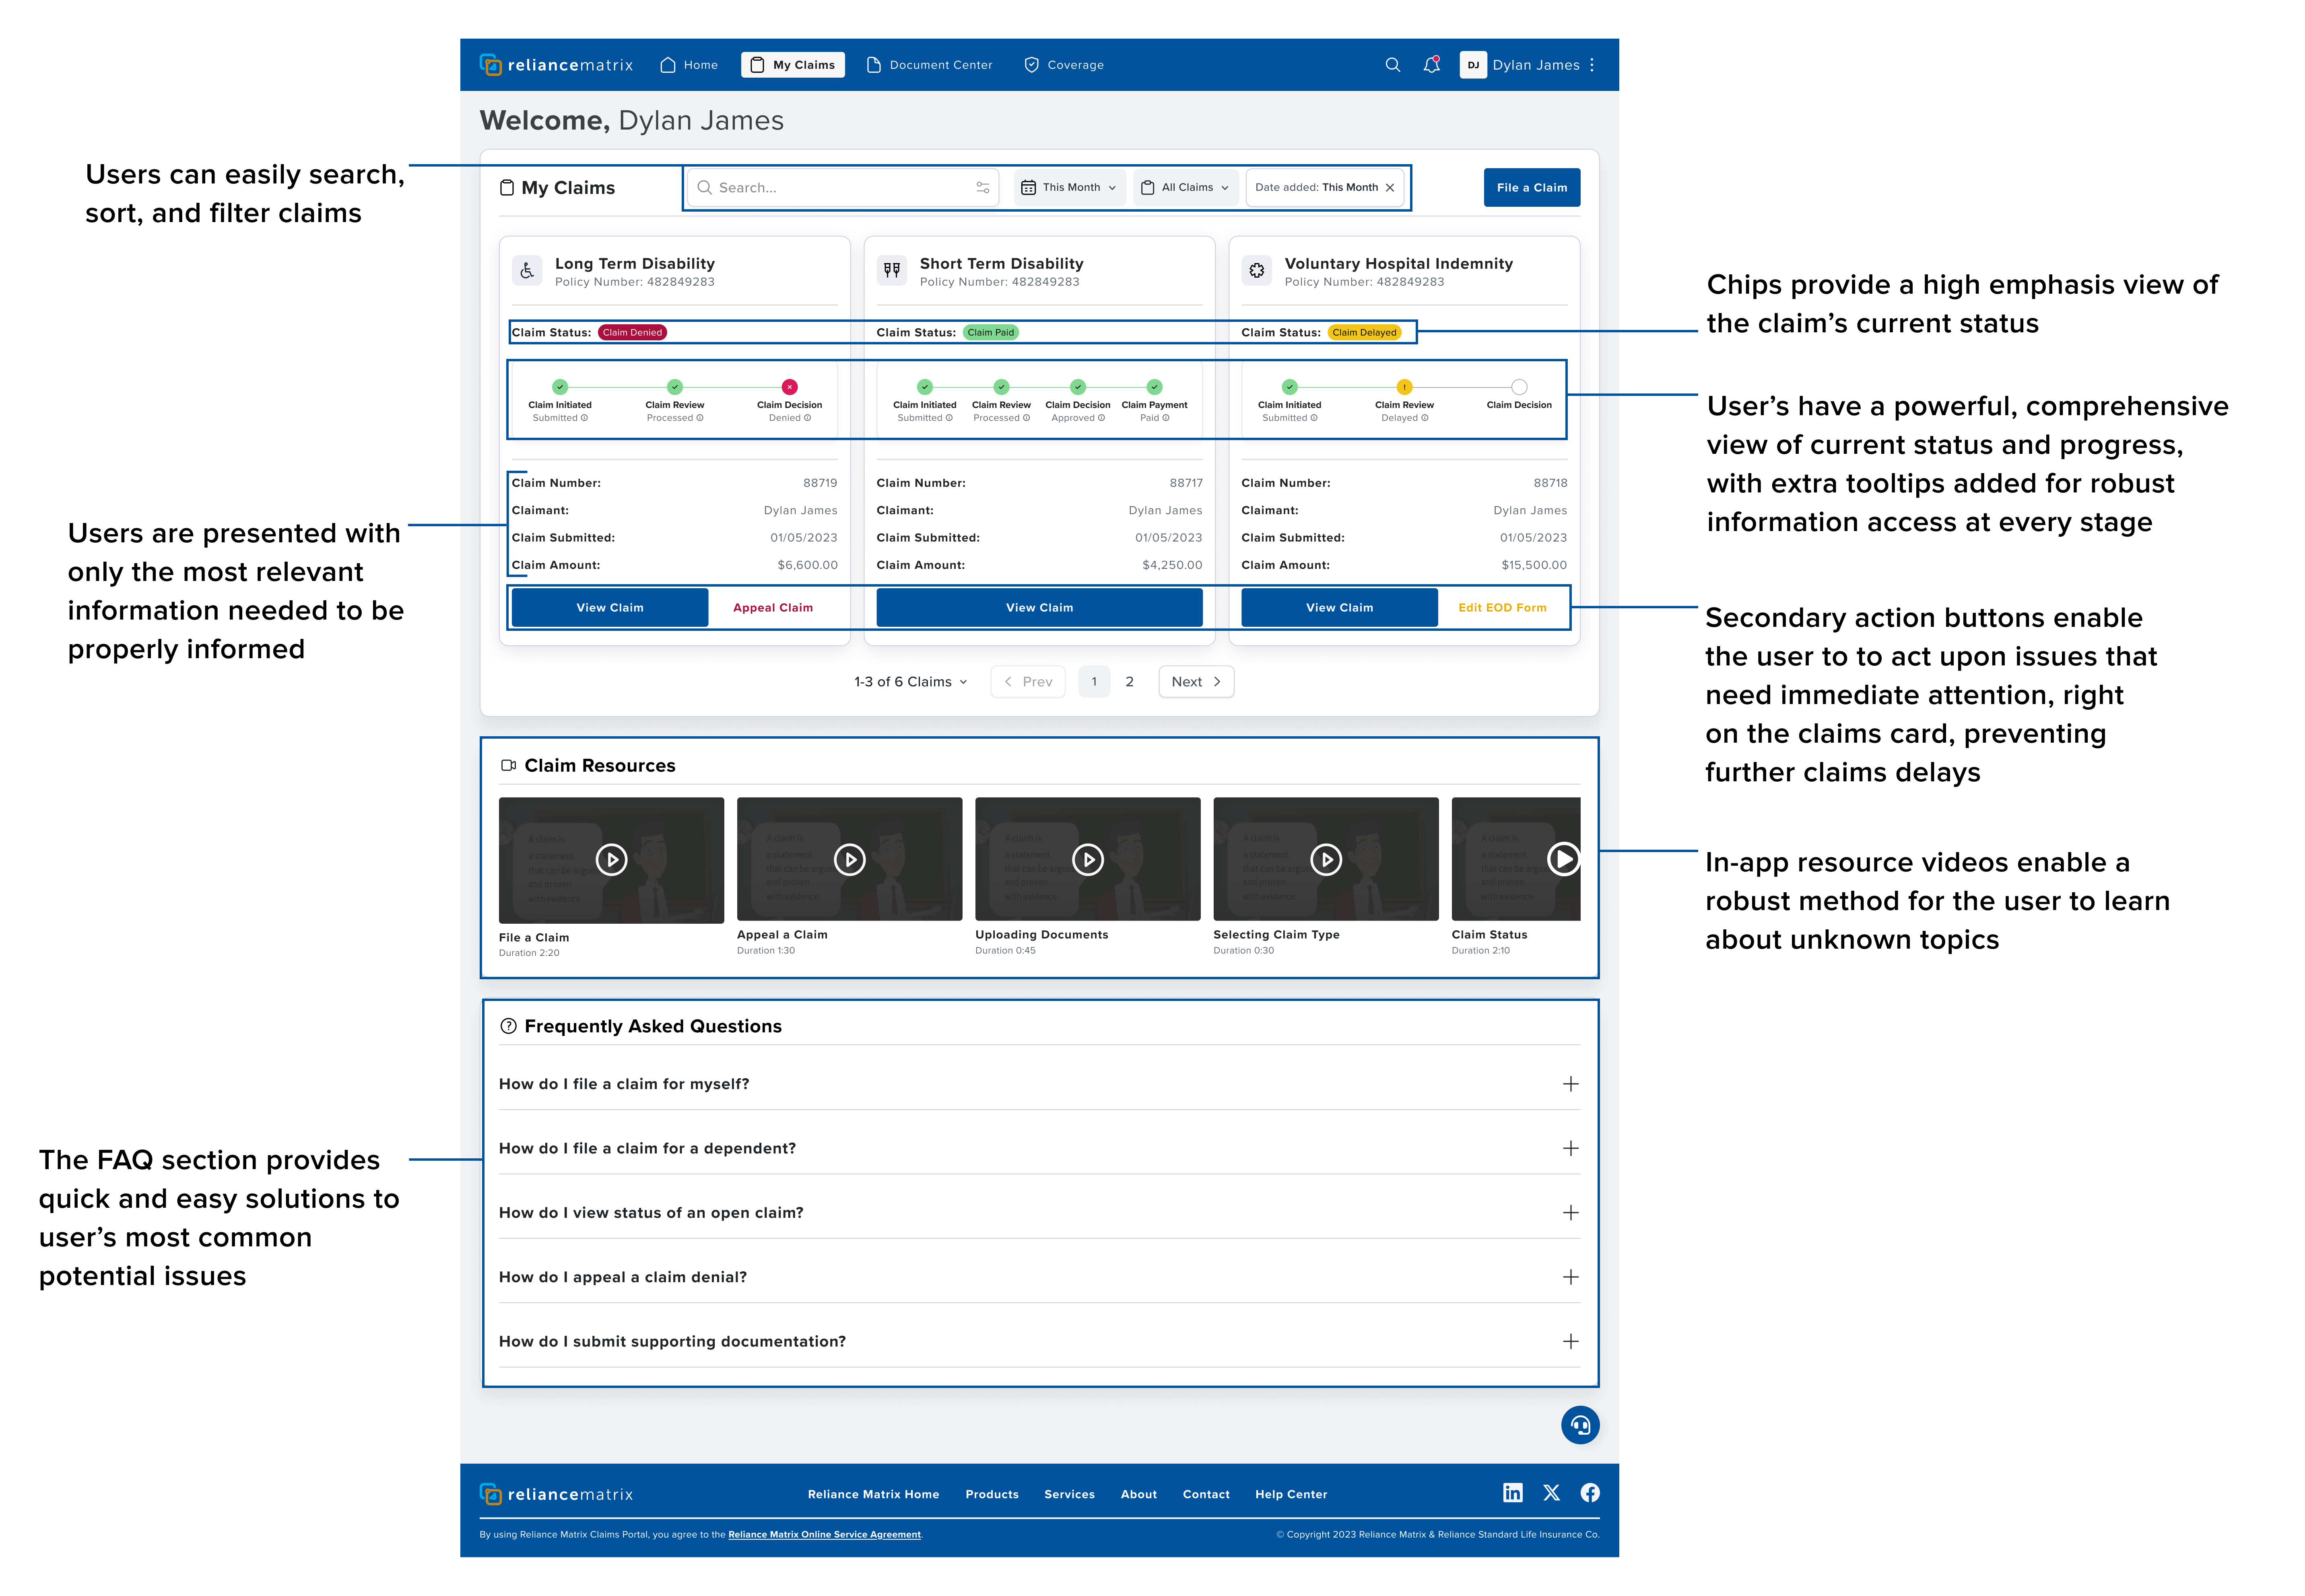This screenshot has height=1596, width=2305.
Task: Click the info tooltip next to Delayed
Action: click(1424, 418)
